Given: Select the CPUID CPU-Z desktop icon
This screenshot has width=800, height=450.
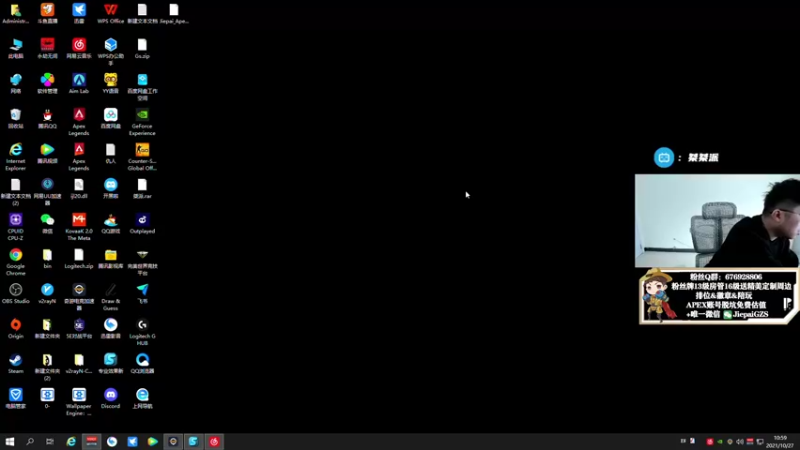Looking at the screenshot, I should [x=16, y=227].
